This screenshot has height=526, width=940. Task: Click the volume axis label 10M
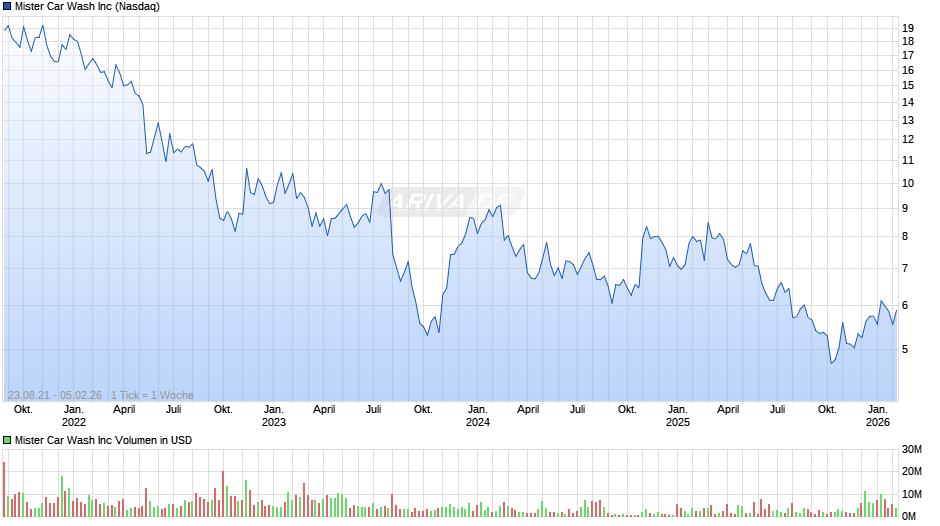[911, 494]
